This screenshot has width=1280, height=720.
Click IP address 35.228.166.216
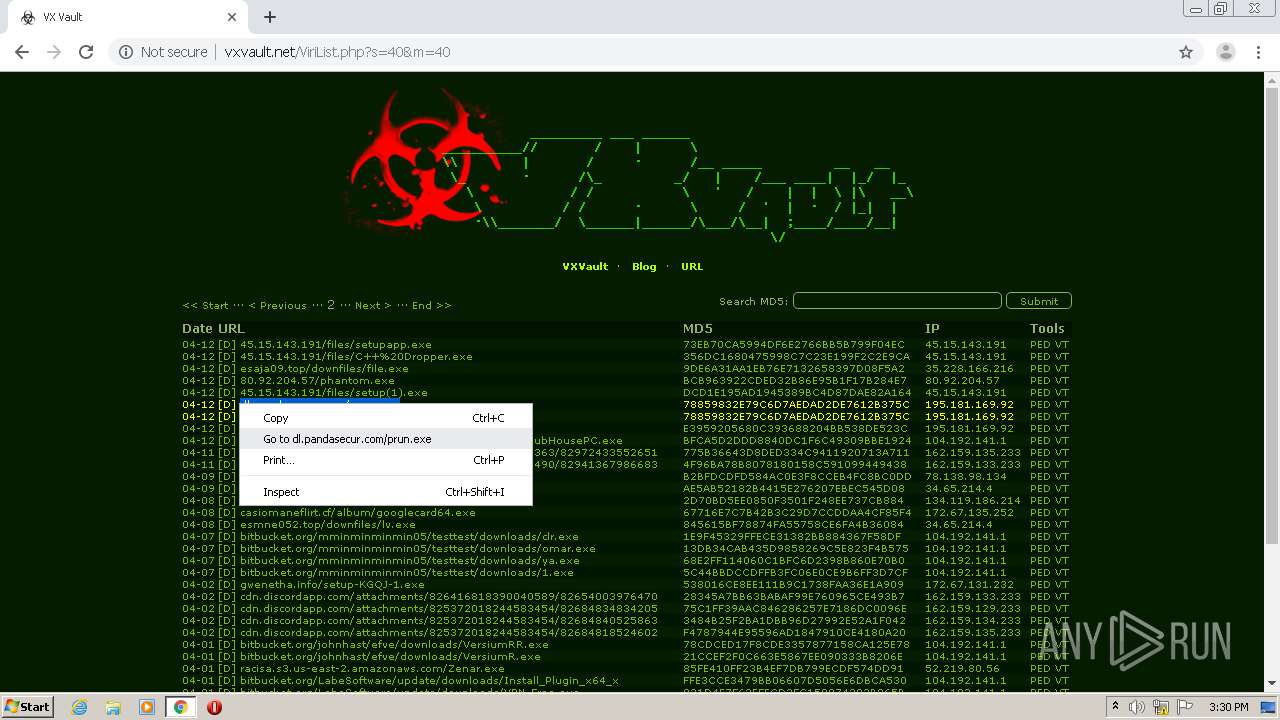click(969, 369)
